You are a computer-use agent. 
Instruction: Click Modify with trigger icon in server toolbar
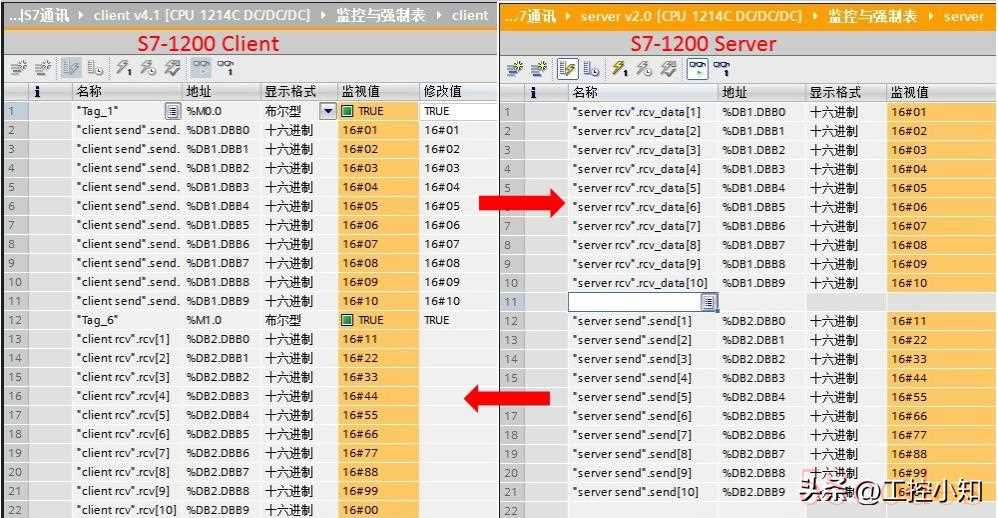[x=644, y=68]
